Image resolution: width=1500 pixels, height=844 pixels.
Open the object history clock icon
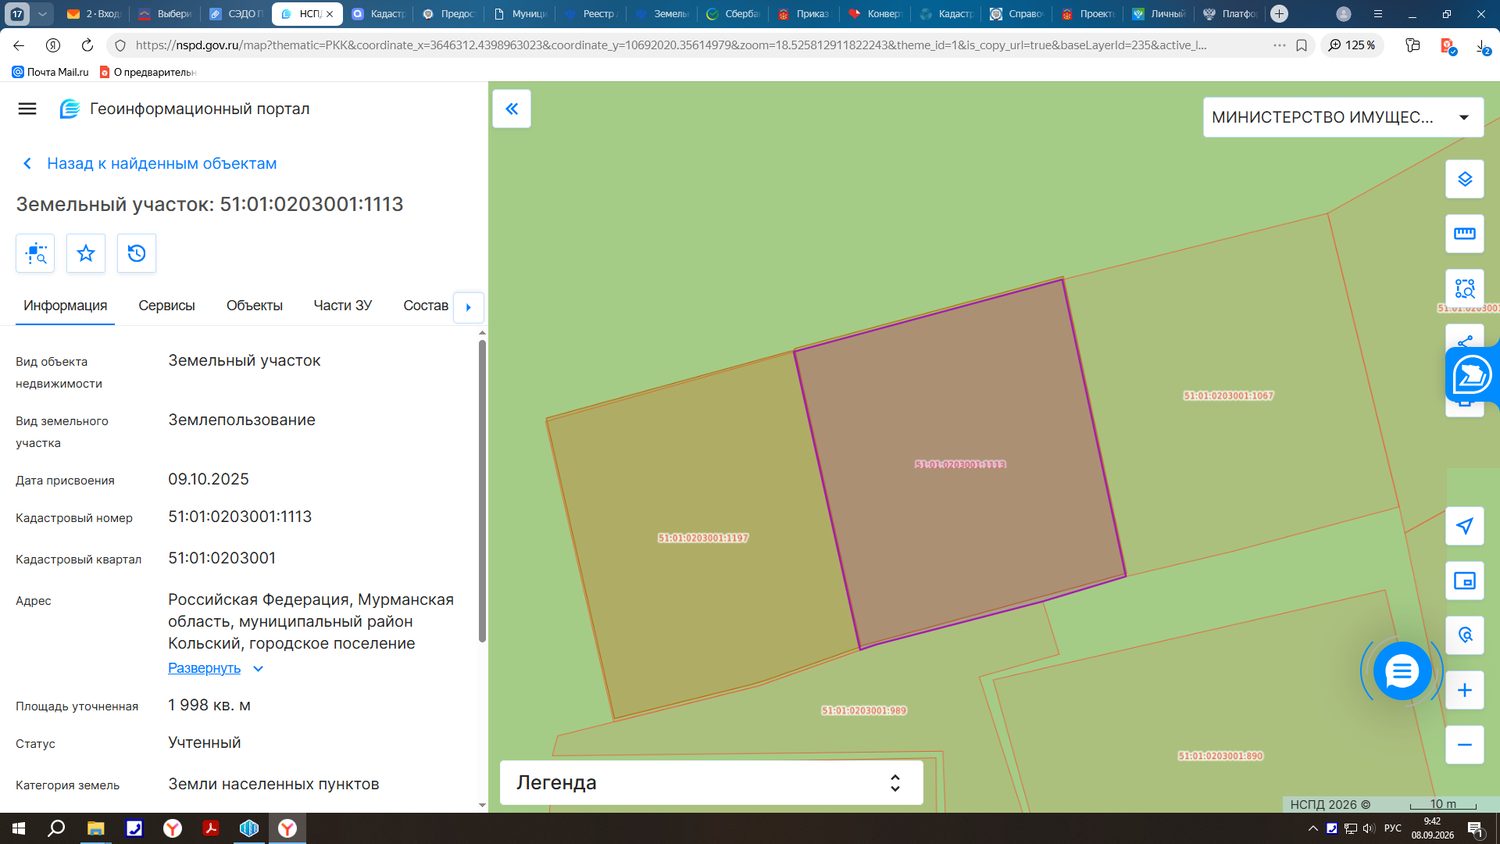137,253
